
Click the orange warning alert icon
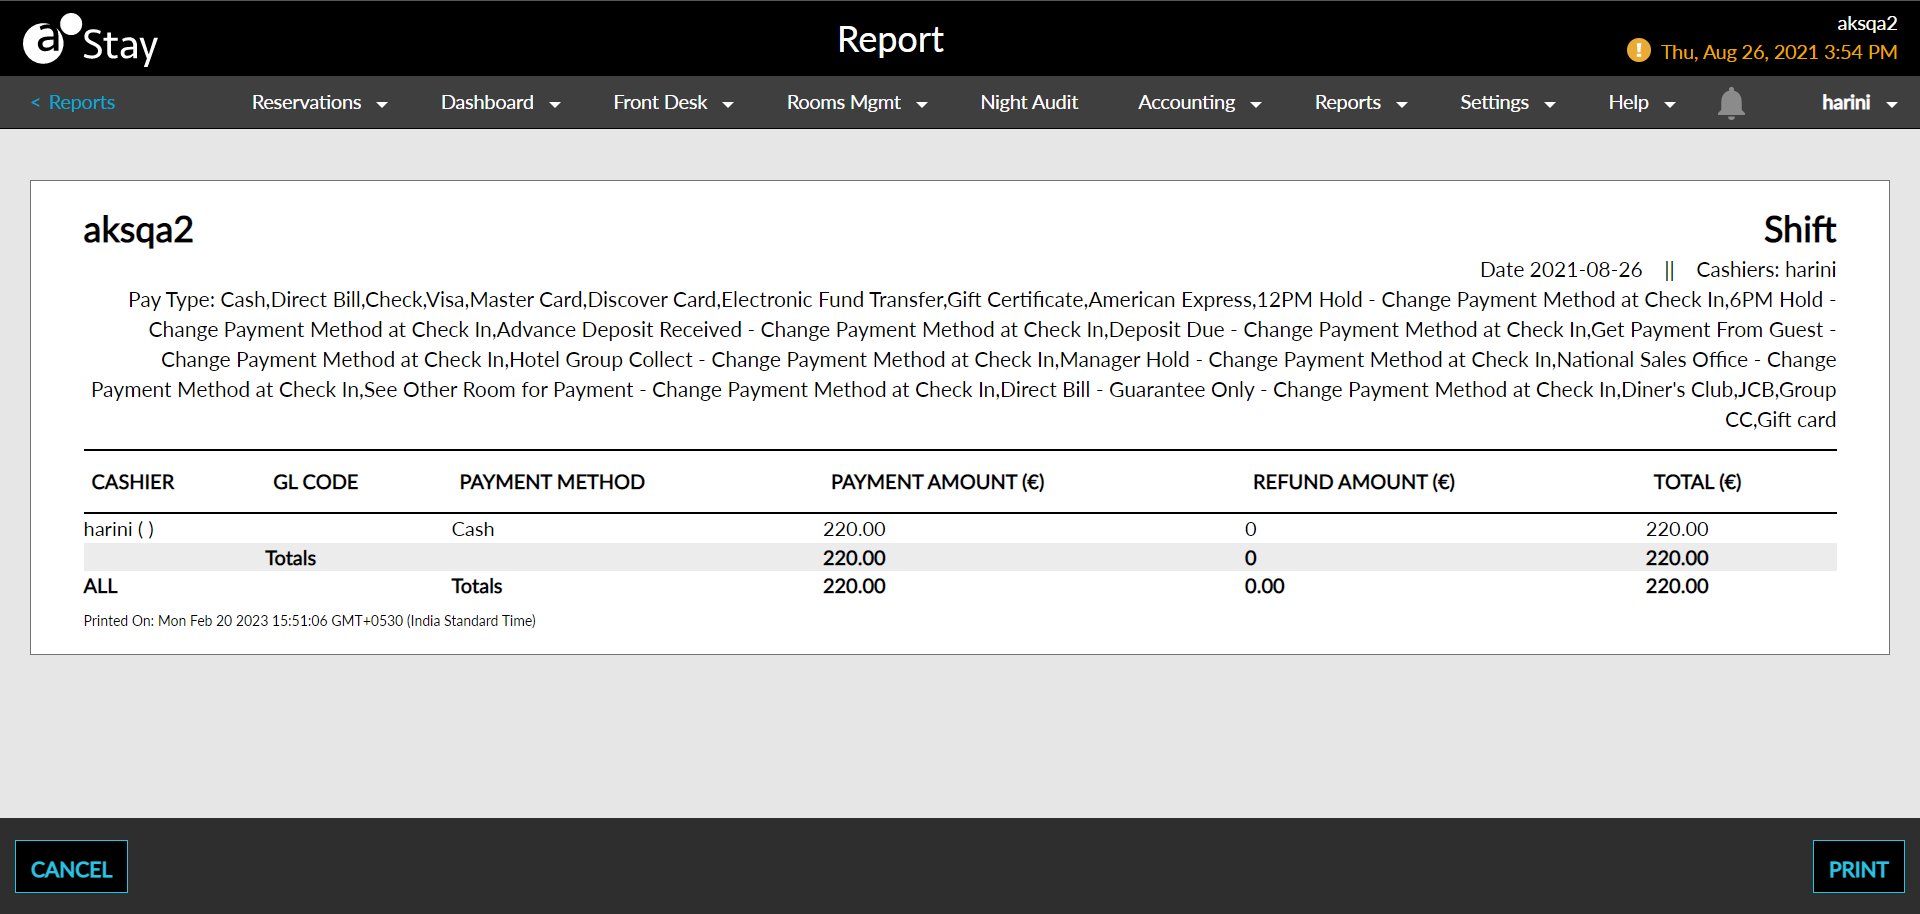coord(1638,50)
